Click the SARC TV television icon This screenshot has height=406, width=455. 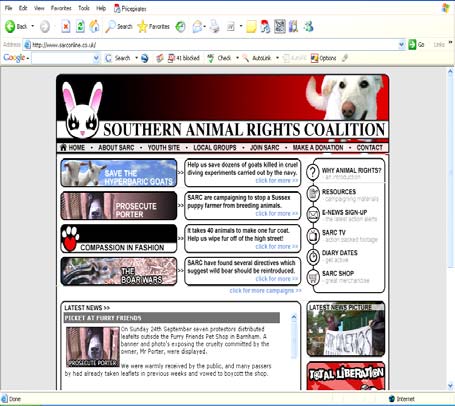(313, 236)
